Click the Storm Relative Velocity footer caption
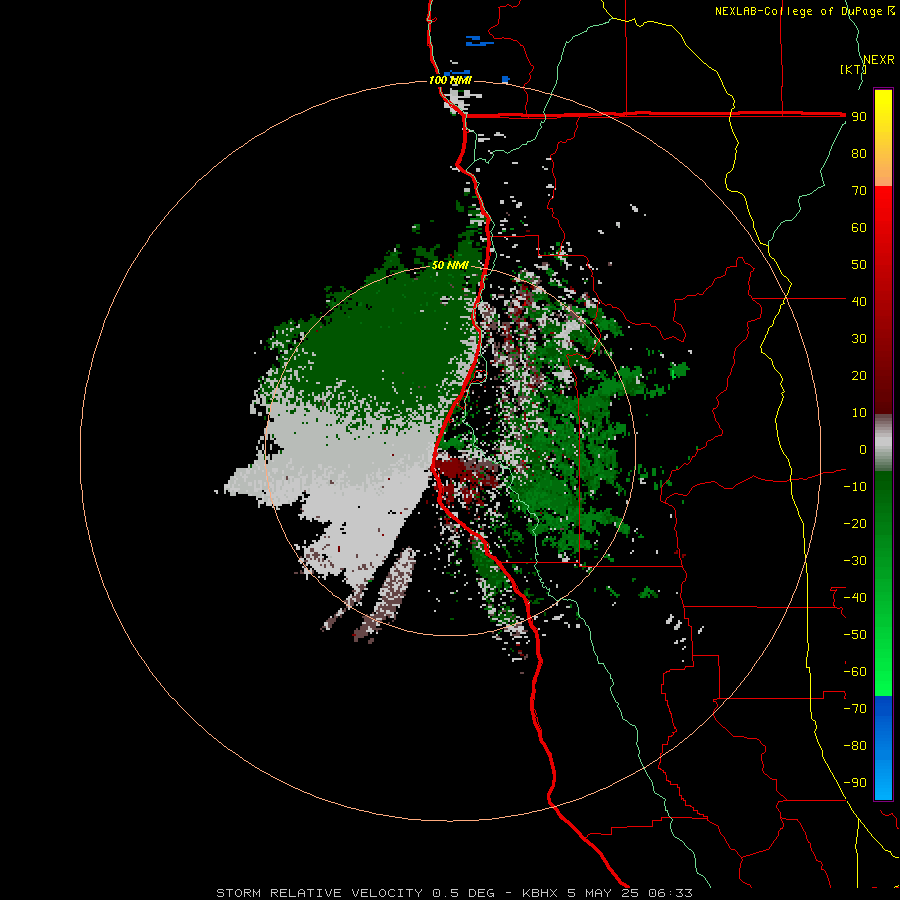Screen dimensions: 900x900 click(x=454, y=893)
